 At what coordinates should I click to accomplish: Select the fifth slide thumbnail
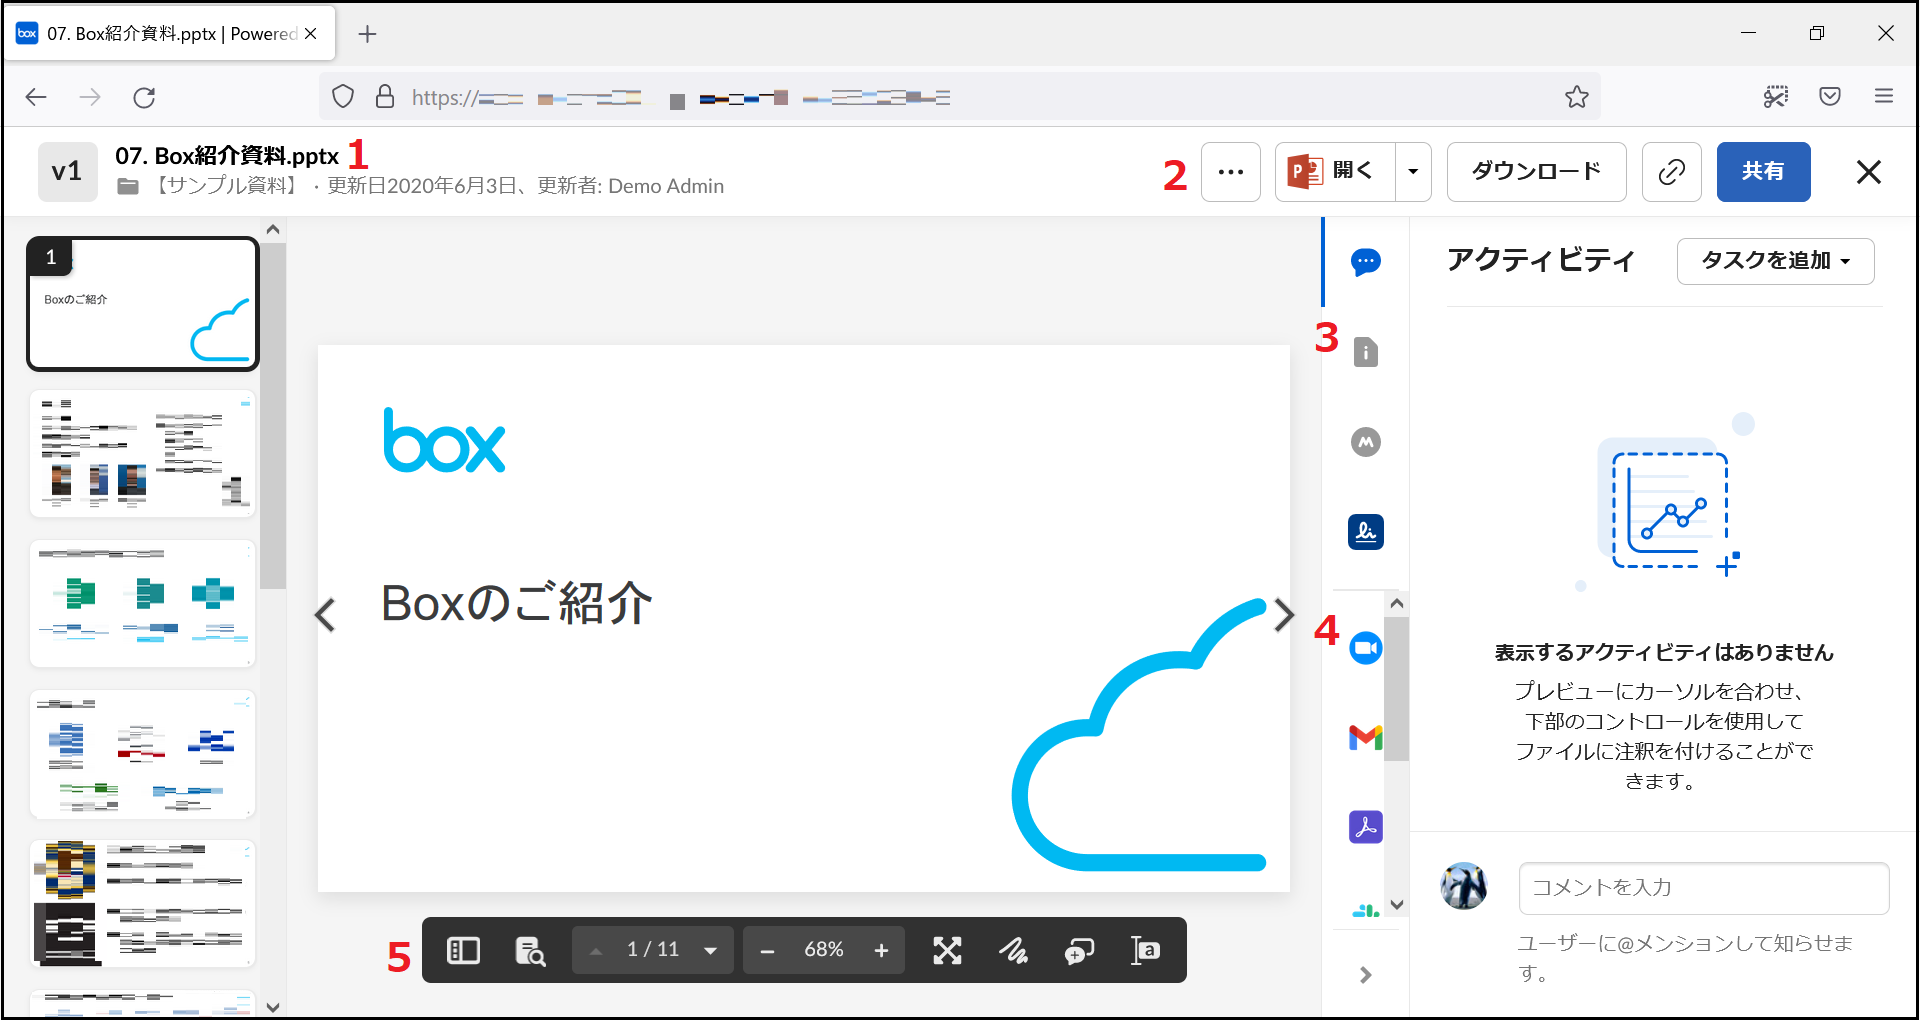tap(143, 904)
